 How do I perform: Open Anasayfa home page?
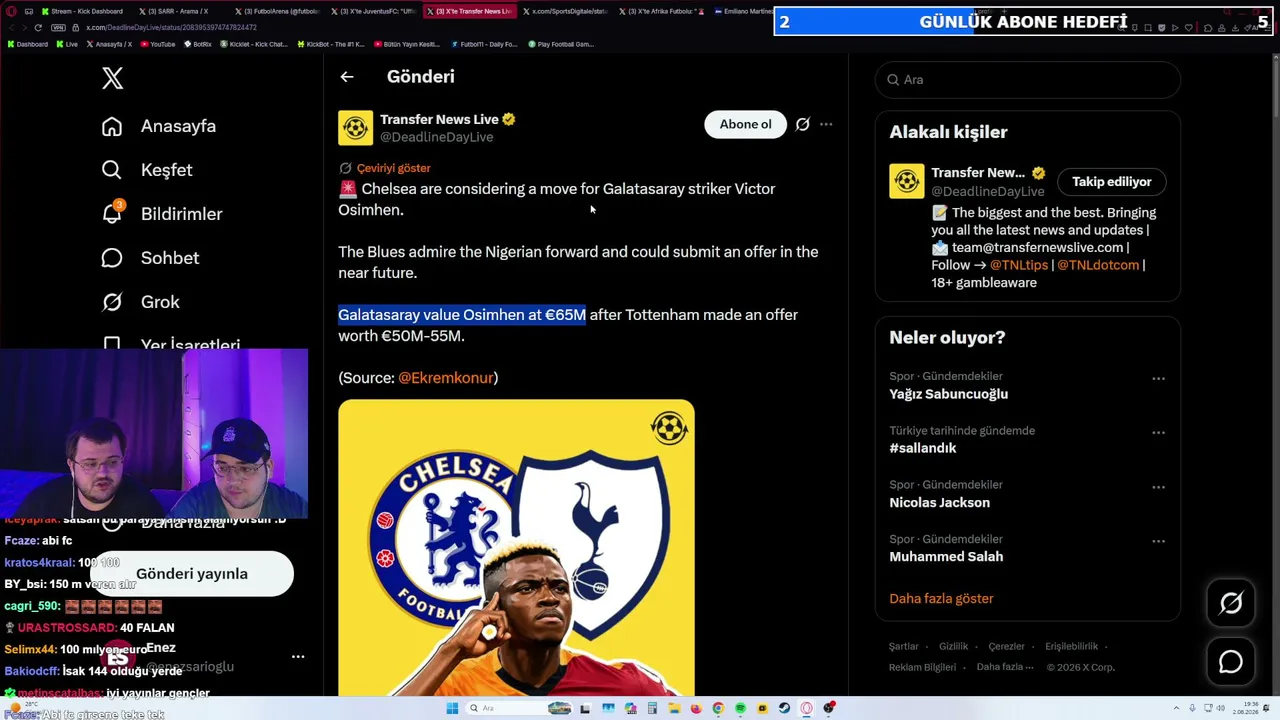pyautogui.click(x=159, y=126)
